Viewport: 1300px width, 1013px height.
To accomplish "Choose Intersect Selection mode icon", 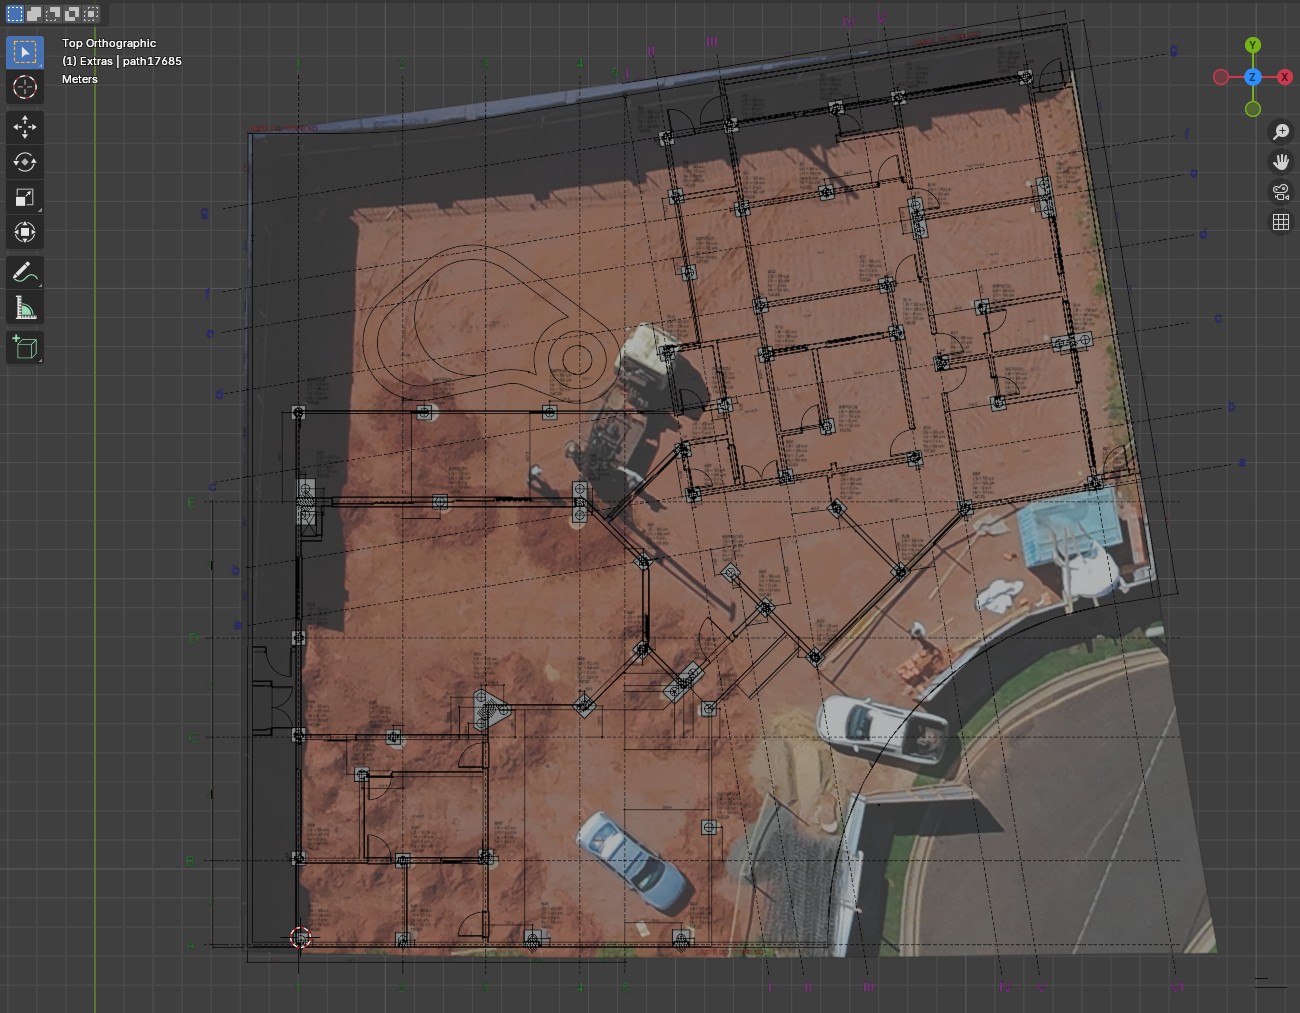I will (x=91, y=14).
